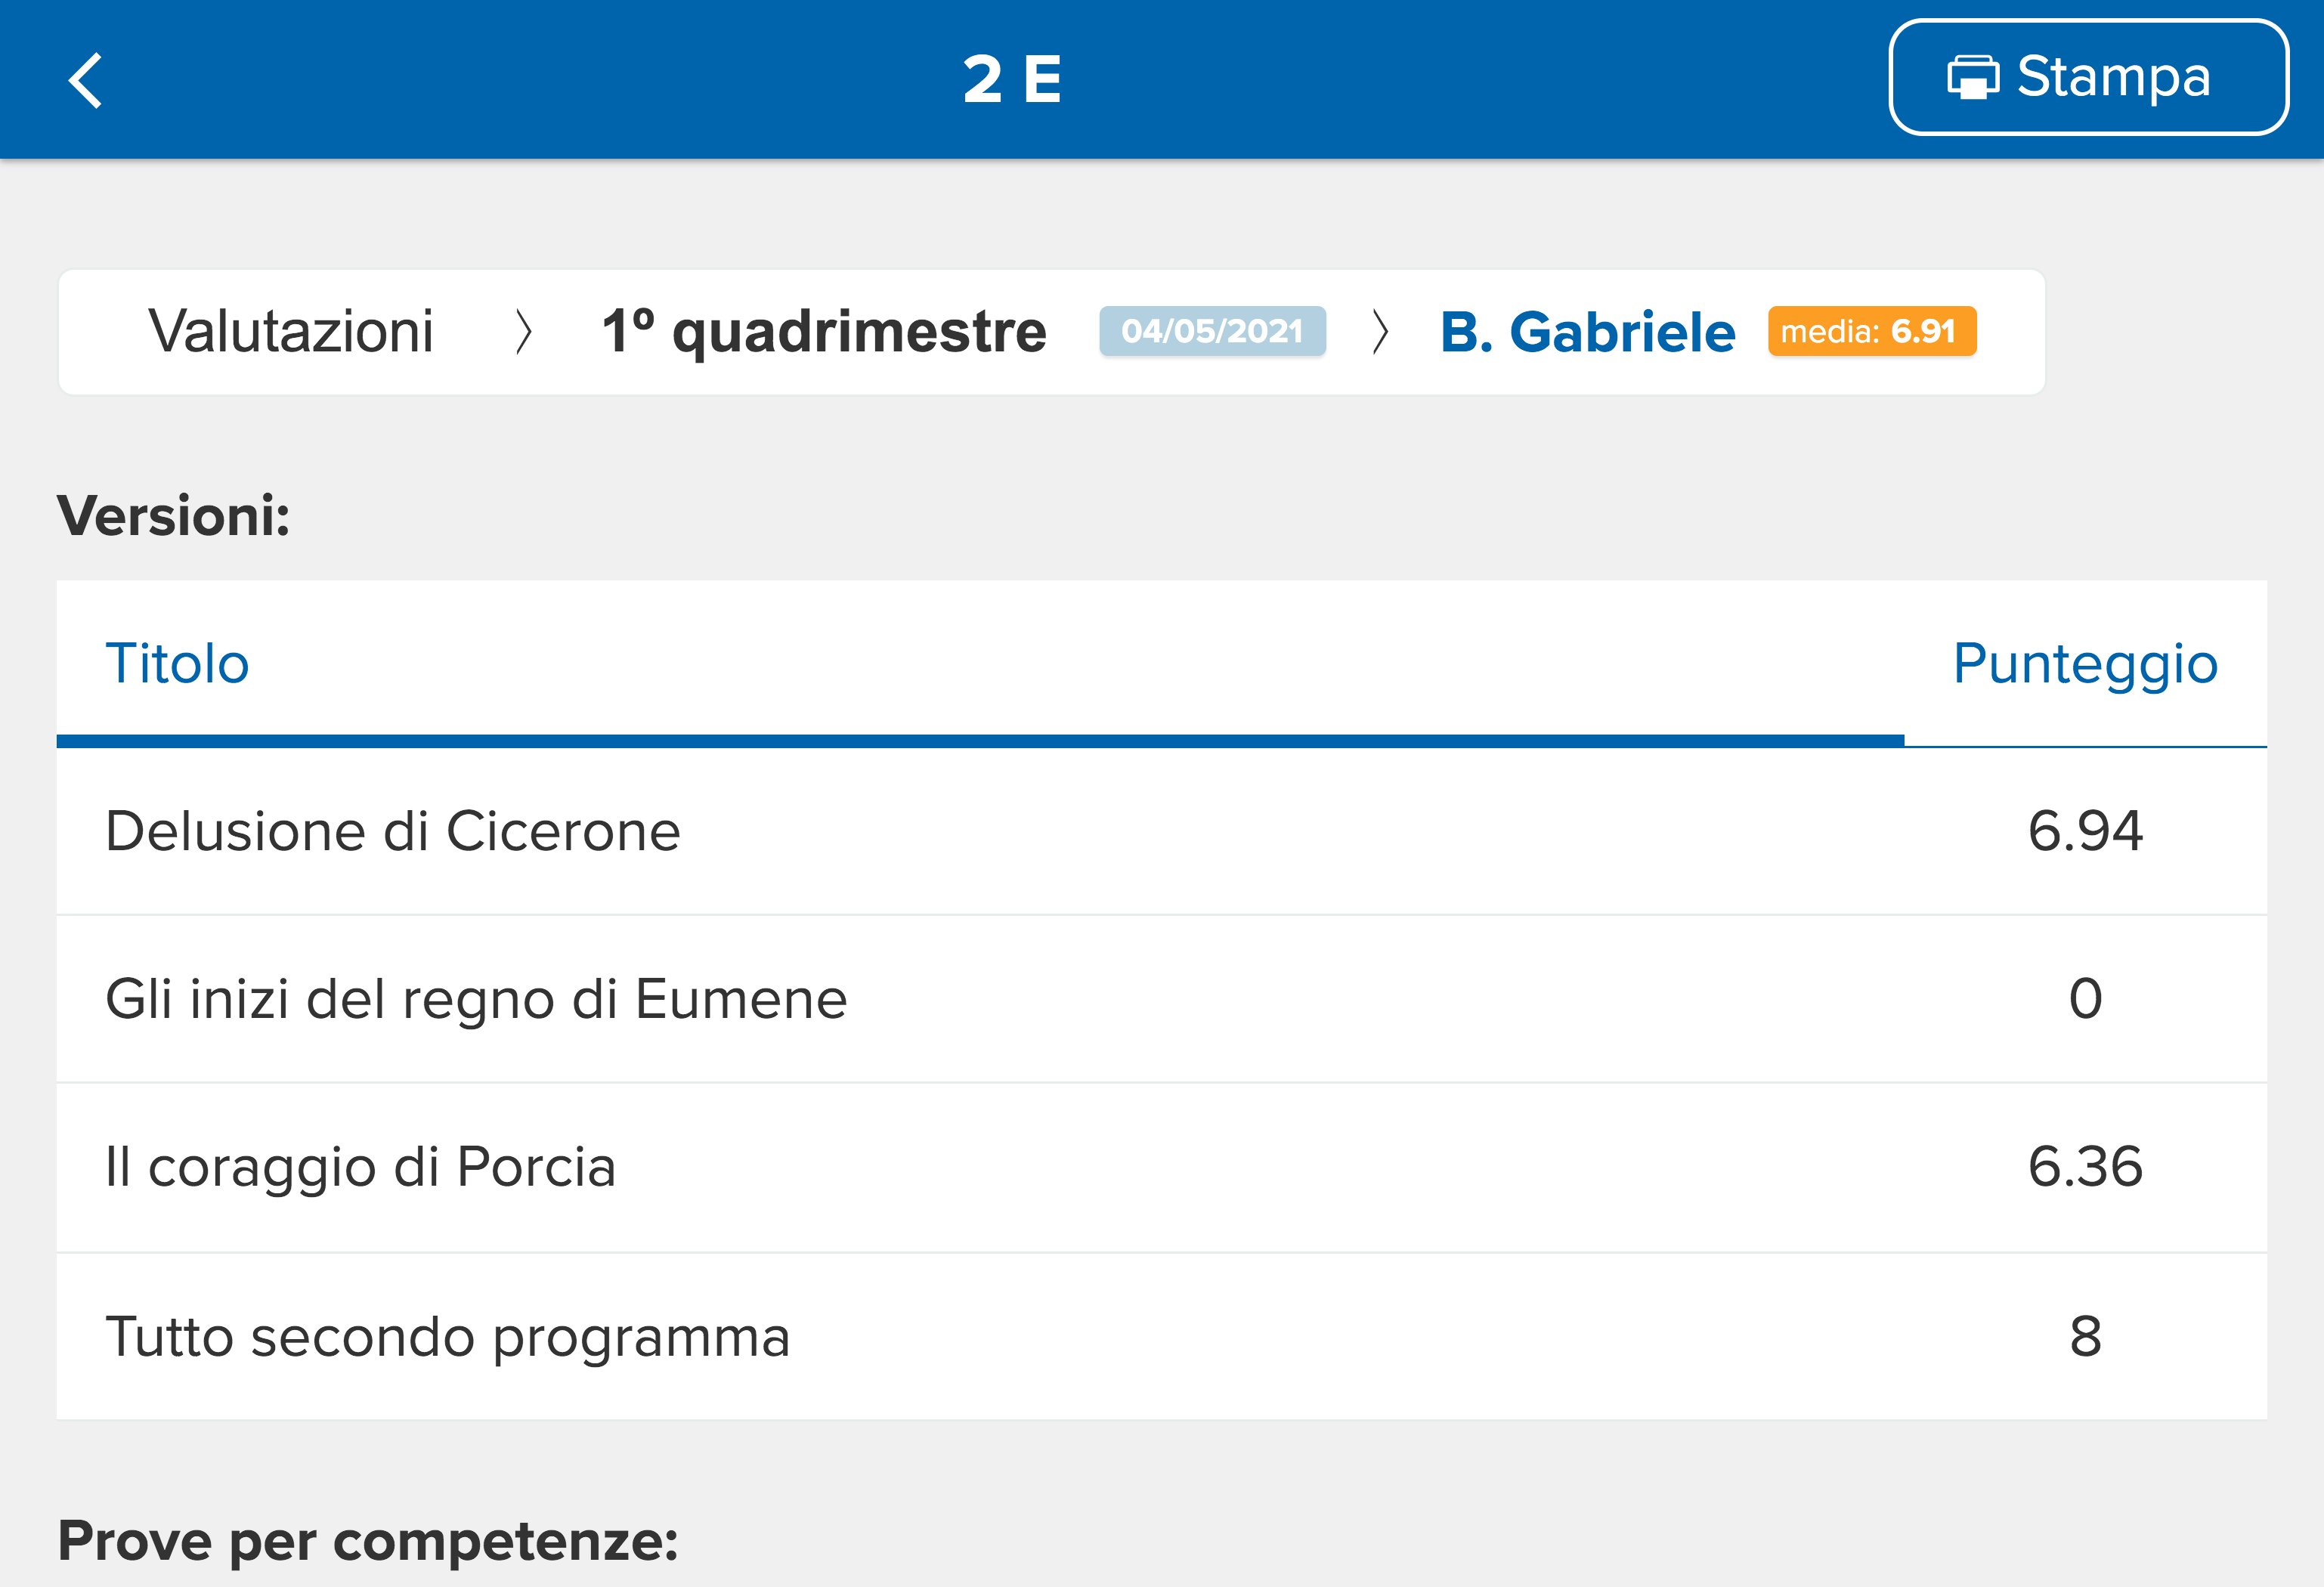Open the Delusione di Cicerone row

[1161, 831]
